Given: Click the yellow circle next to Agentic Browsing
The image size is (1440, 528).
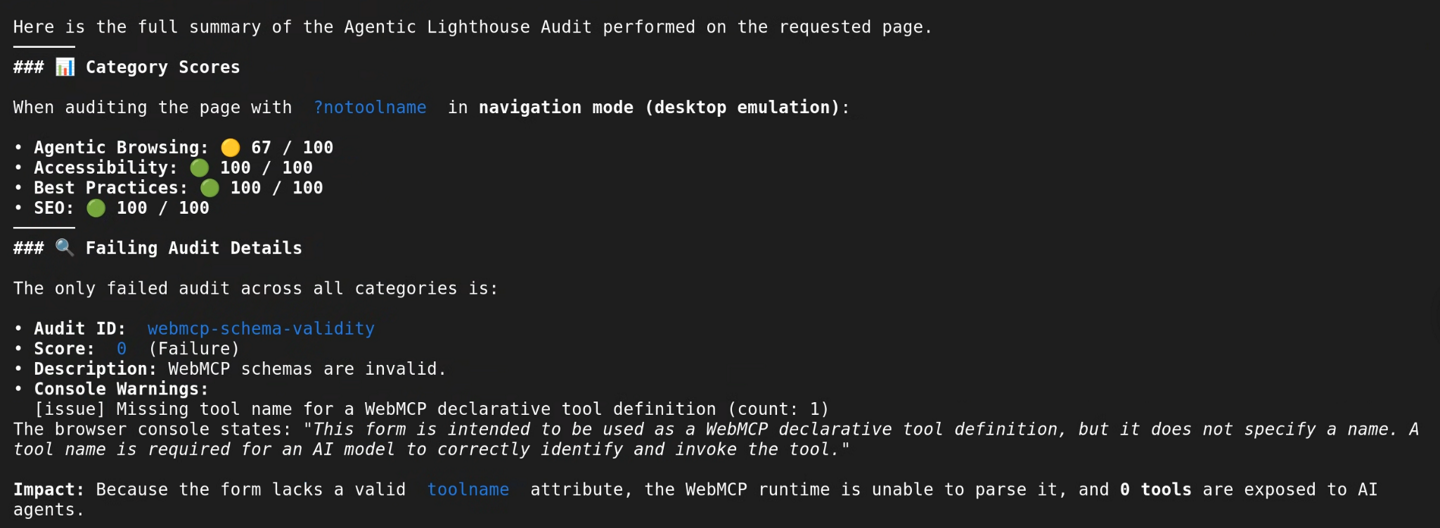Looking at the screenshot, I should pos(230,148).
